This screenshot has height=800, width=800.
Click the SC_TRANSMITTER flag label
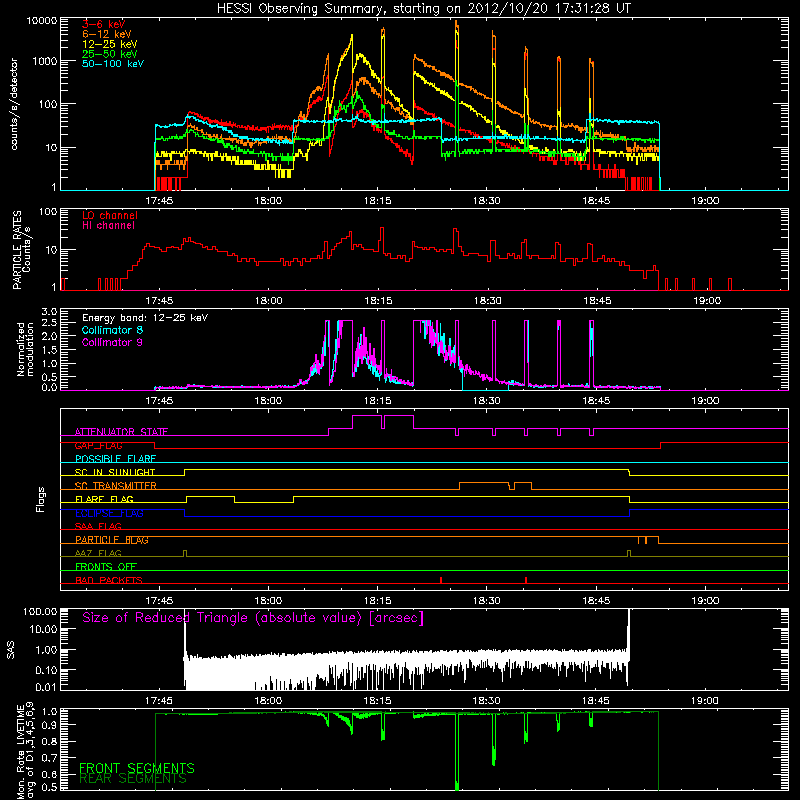tap(115, 486)
